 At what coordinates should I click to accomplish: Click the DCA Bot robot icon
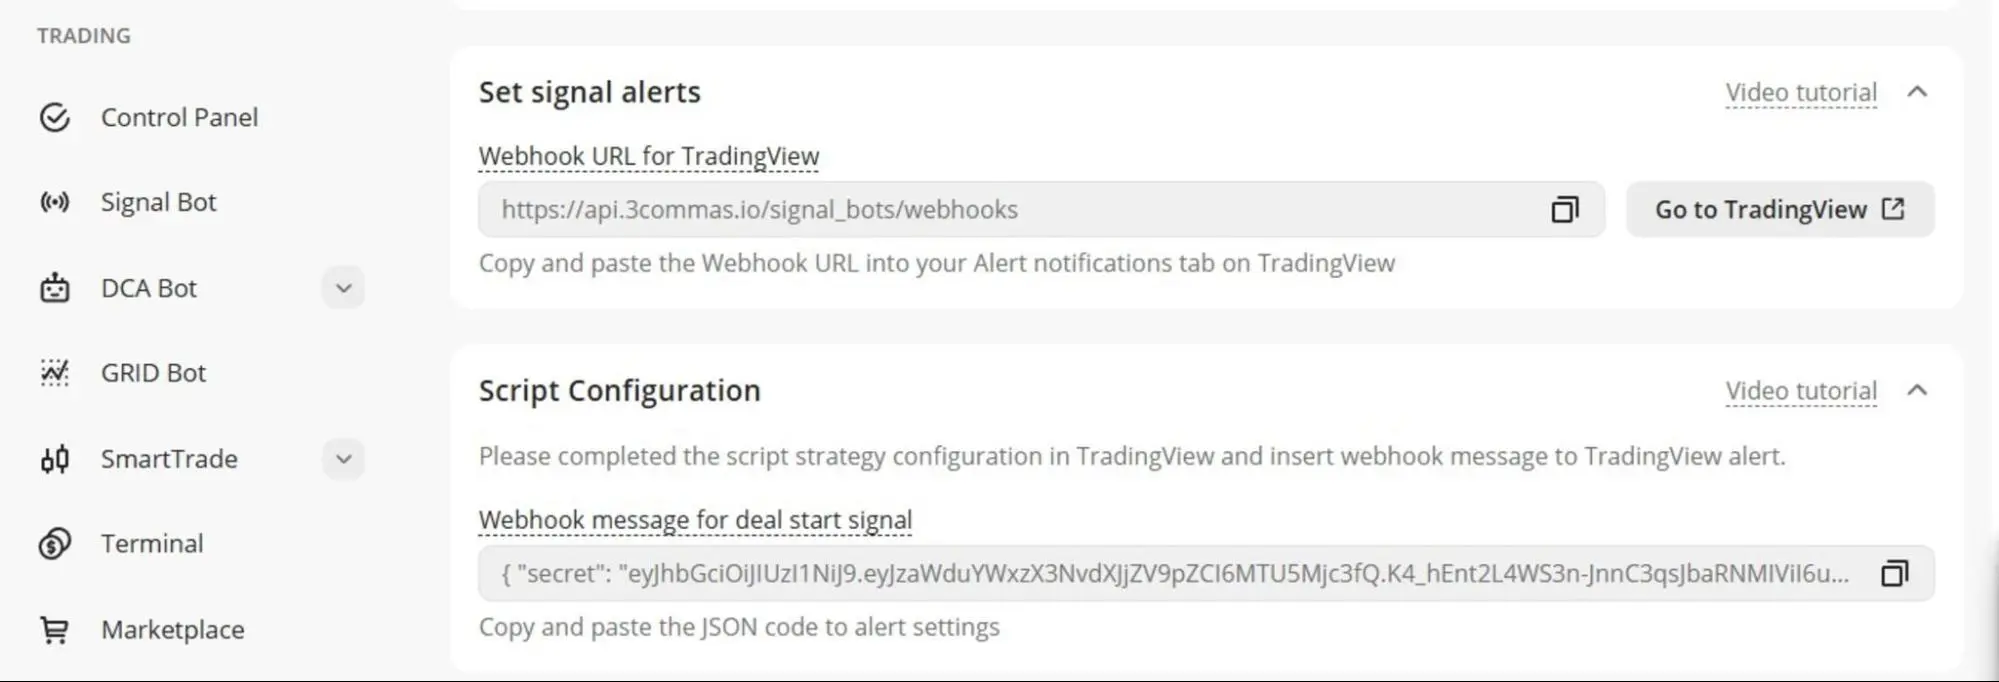[55, 288]
